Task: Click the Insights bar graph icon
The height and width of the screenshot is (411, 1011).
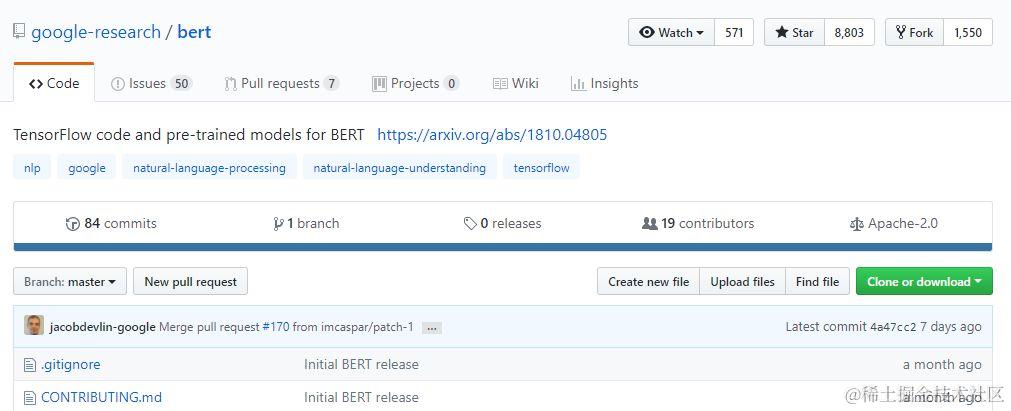Action: tap(578, 84)
